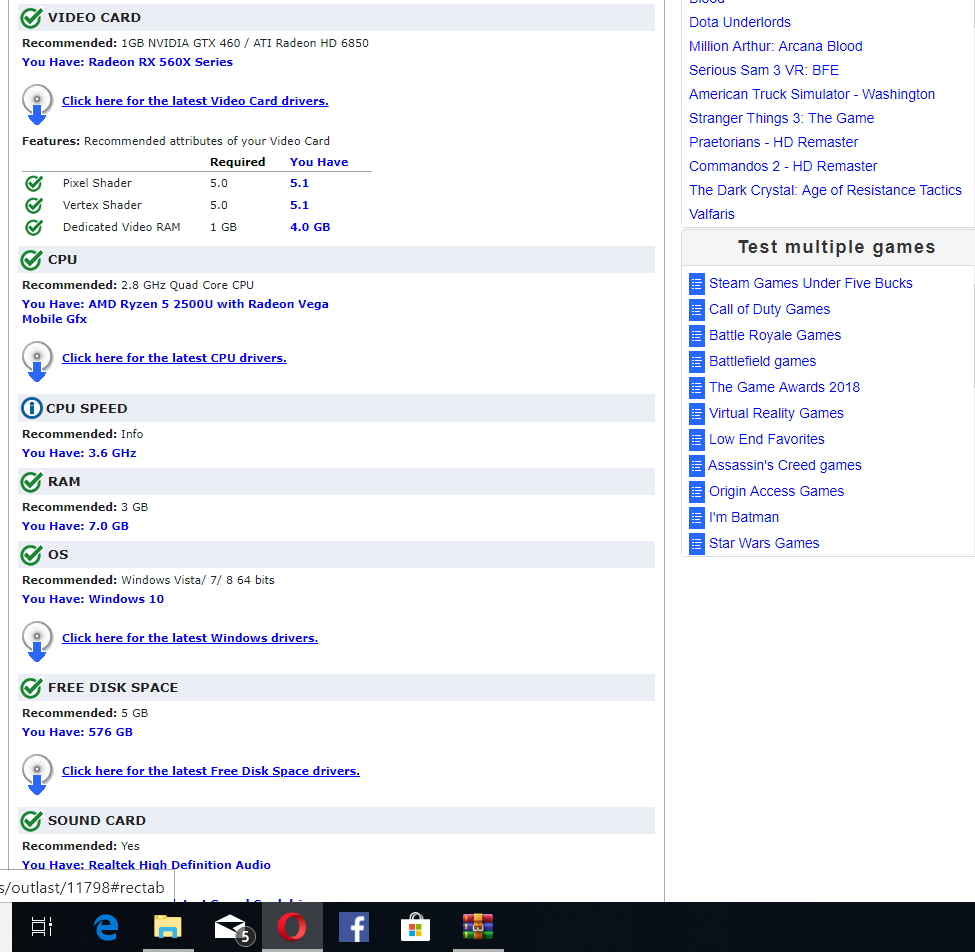Click the green check next to CPU heading
The width and height of the screenshot is (975, 952).
point(32,259)
